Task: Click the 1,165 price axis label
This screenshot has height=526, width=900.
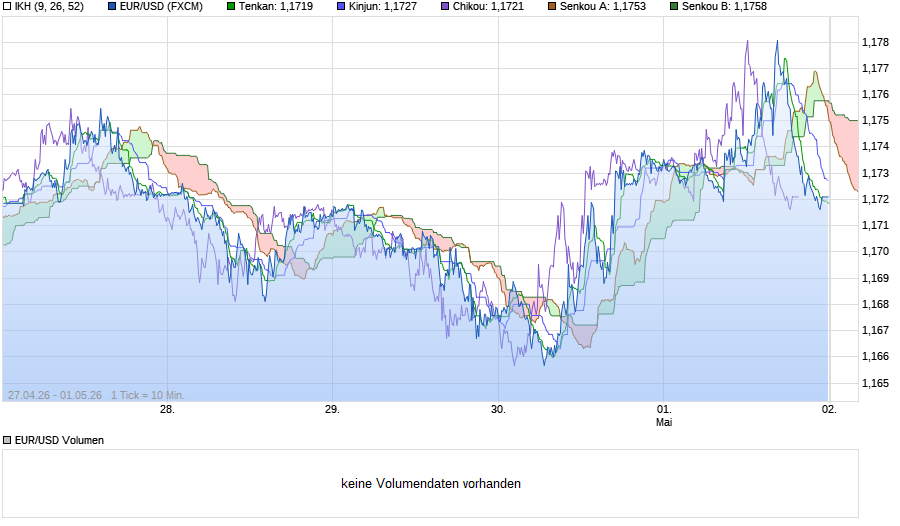Action: point(875,382)
